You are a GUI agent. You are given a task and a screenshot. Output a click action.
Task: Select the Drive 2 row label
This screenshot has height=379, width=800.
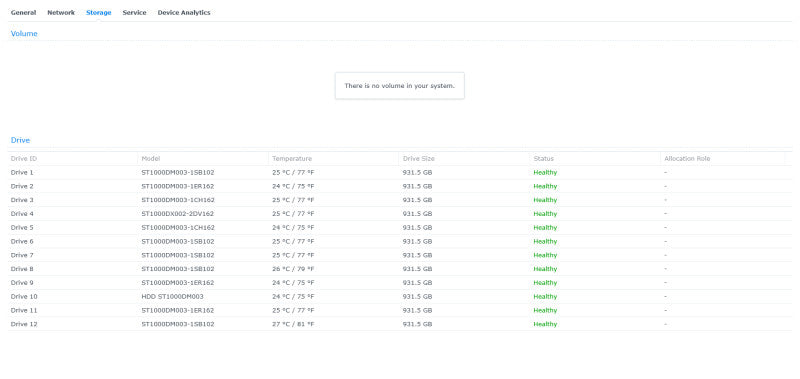click(22, 186)
